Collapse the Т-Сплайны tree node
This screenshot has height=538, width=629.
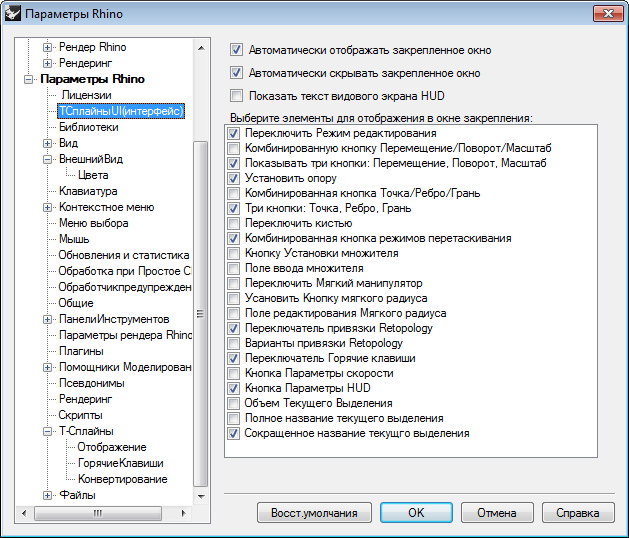tap(47, 432)
